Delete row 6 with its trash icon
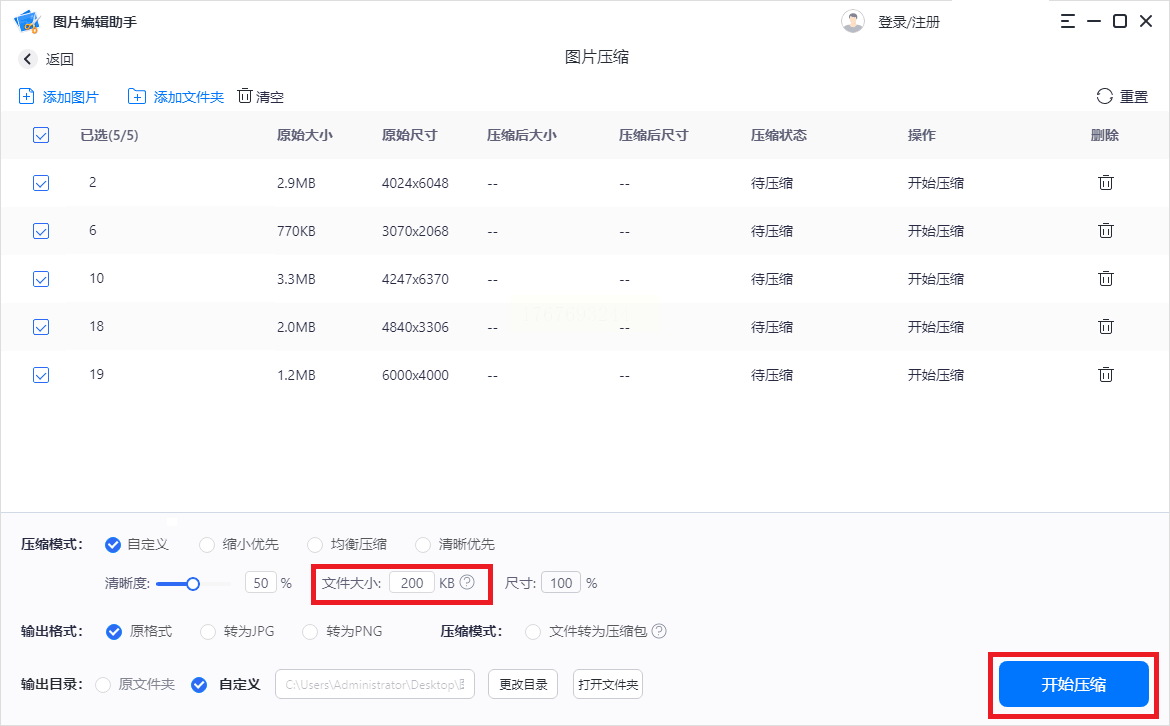 point(1106,231)
